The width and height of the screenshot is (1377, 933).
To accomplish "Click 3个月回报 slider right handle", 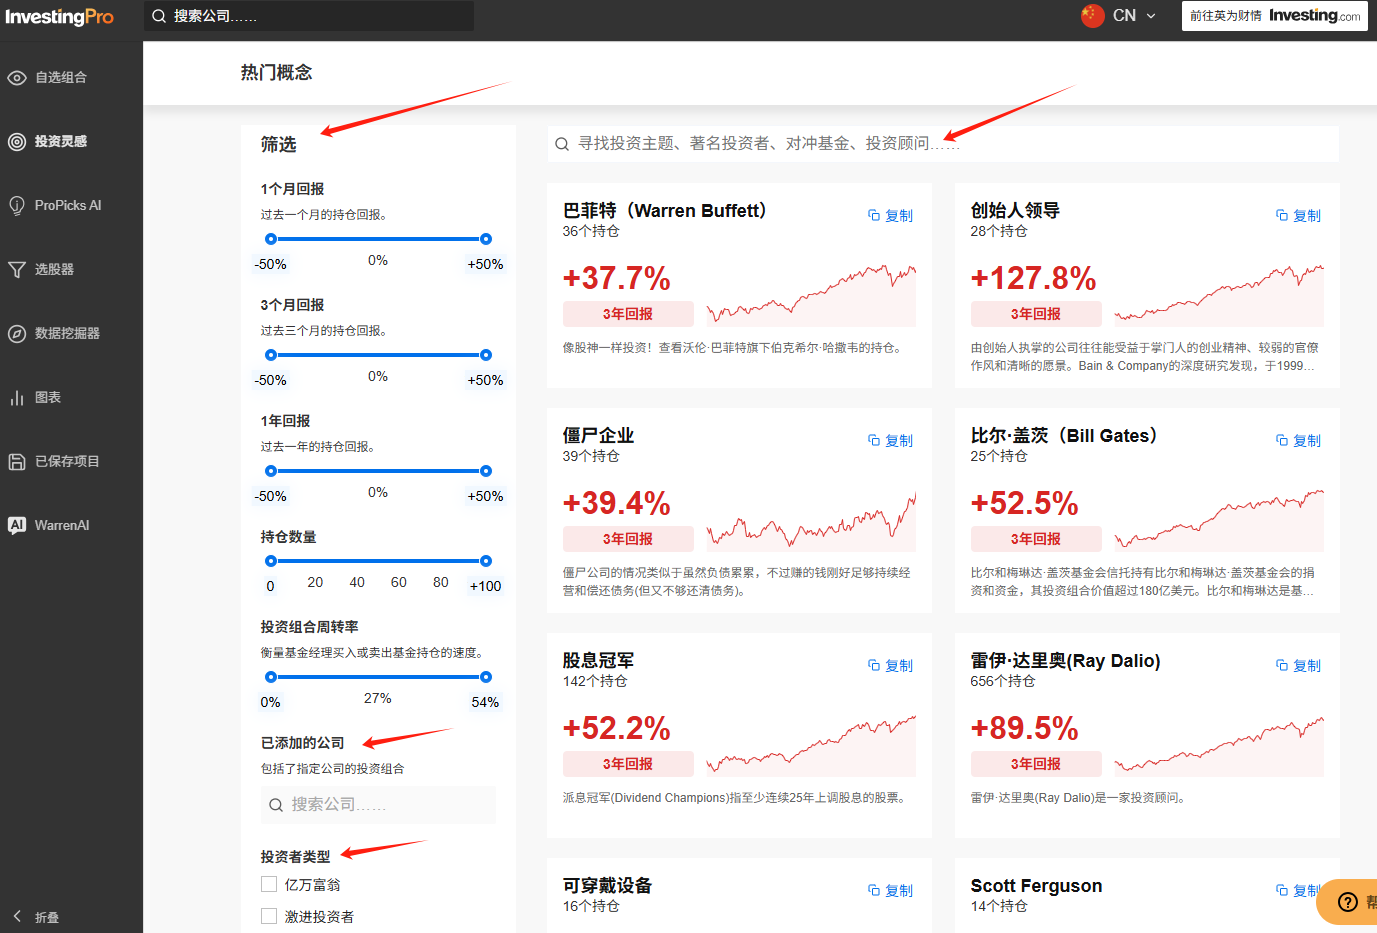I will pos(486,355).
